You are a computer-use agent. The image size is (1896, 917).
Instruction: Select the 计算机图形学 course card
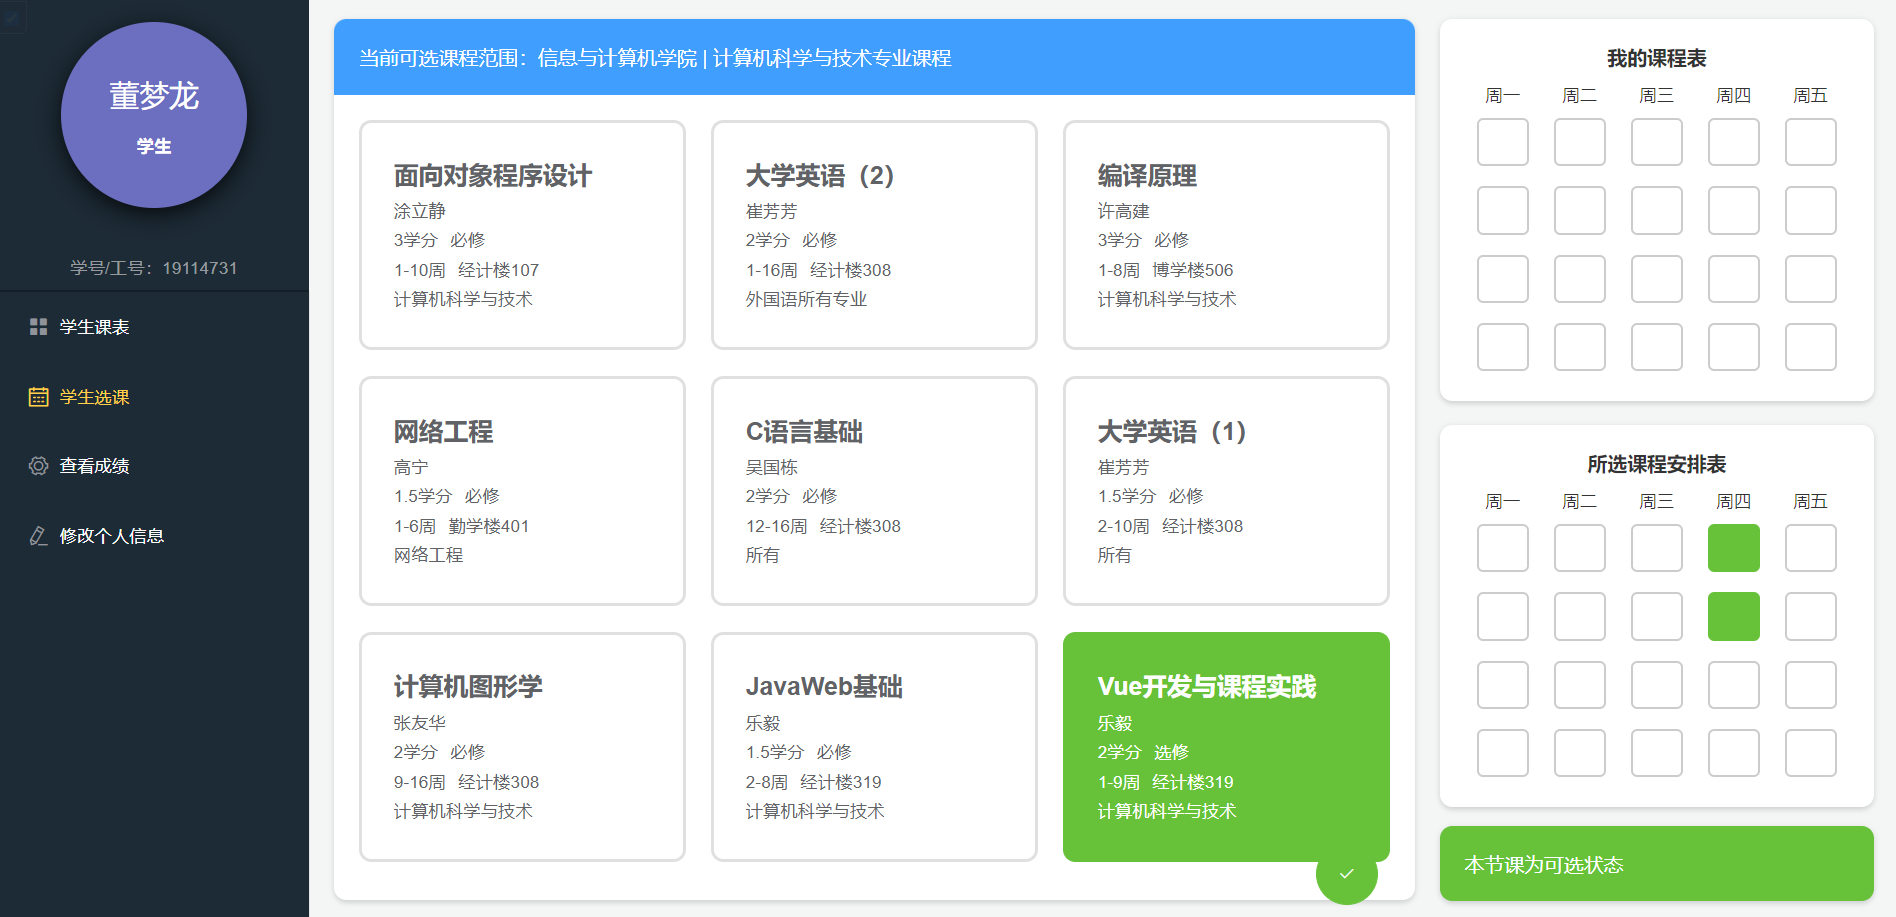(522, 747)
